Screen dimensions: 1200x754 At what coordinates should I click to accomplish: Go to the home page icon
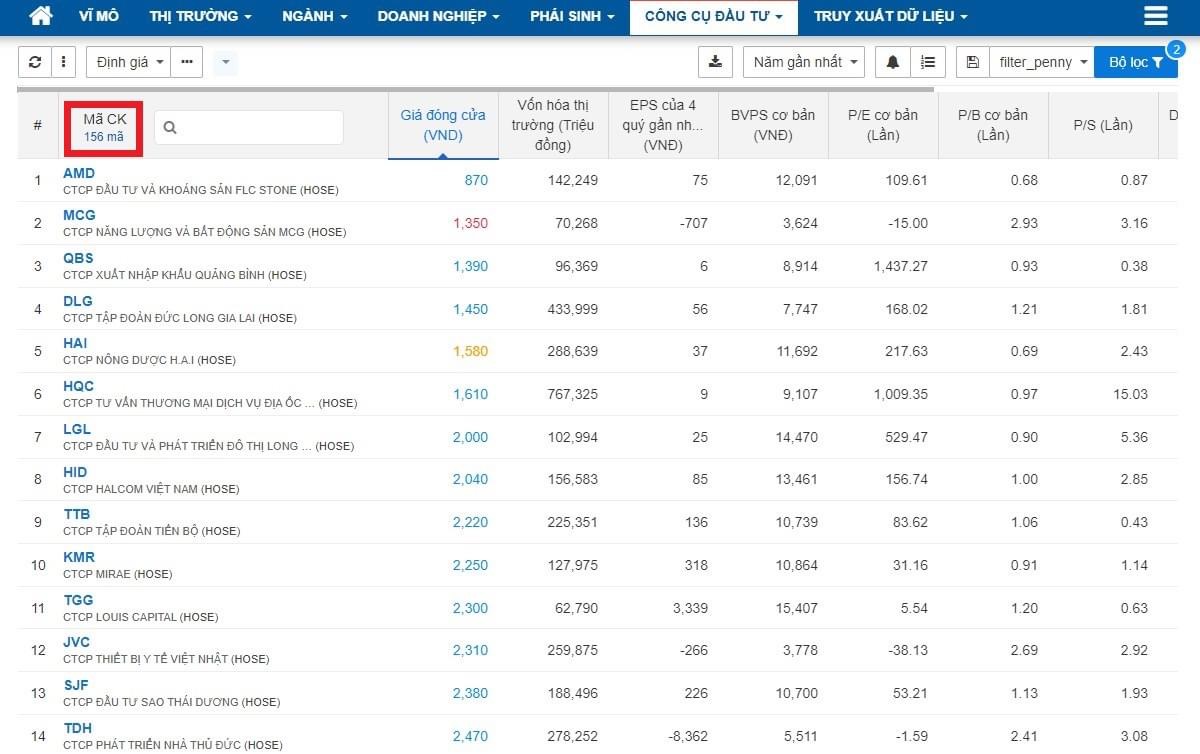[41, 16]
